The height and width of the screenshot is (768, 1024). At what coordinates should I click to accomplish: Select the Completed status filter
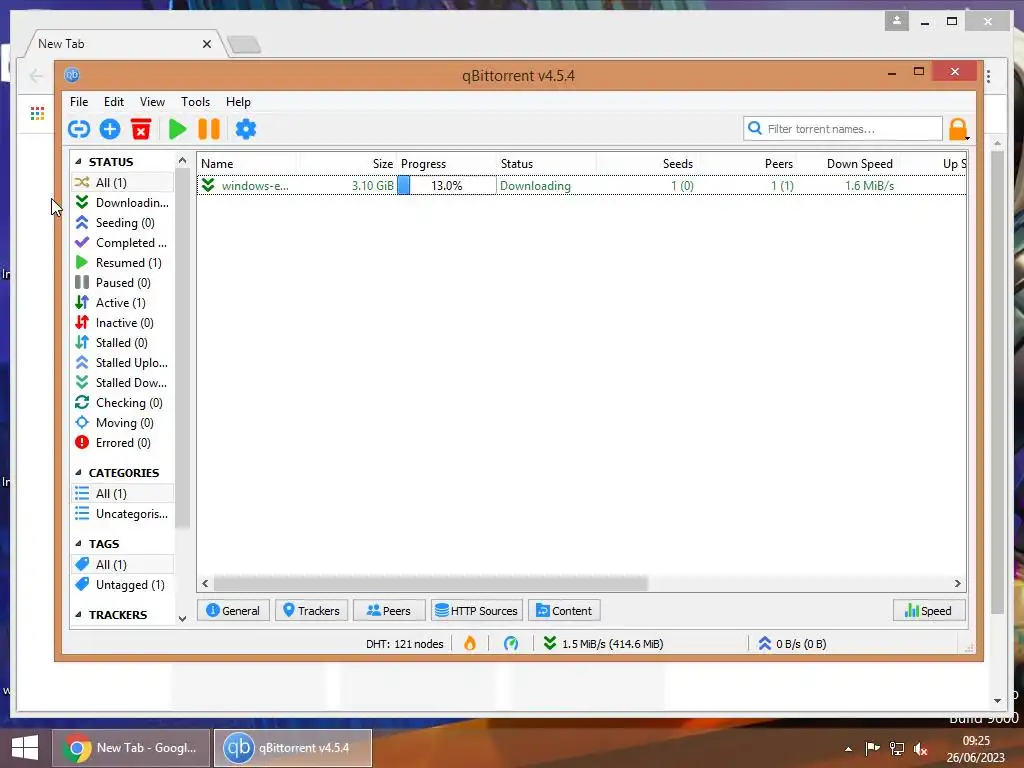[122, 243]
